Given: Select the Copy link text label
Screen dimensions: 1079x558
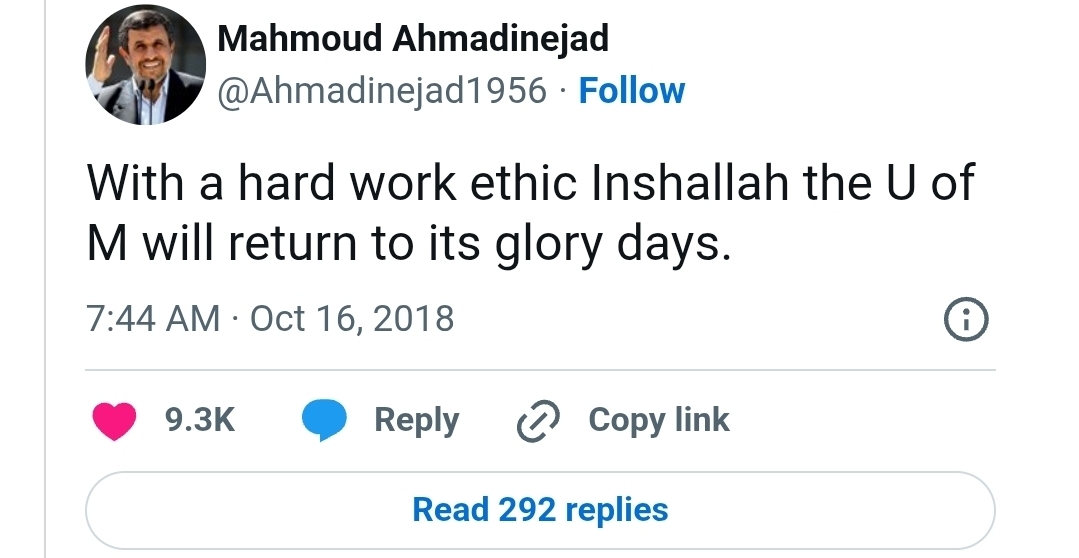Looking at the screenshot, I should click(x=659, y=420).
